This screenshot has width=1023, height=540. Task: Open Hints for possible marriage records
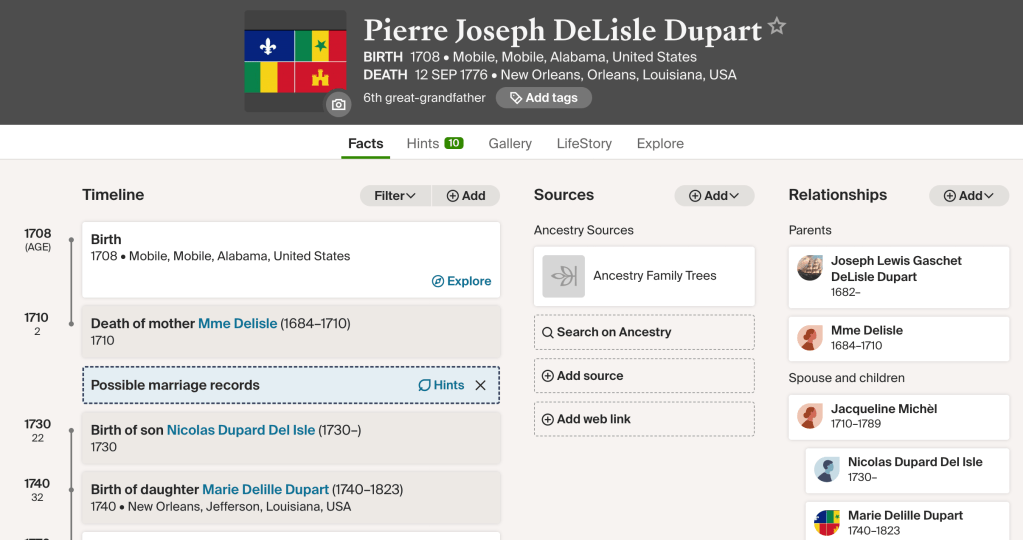(x=441, y=385)
